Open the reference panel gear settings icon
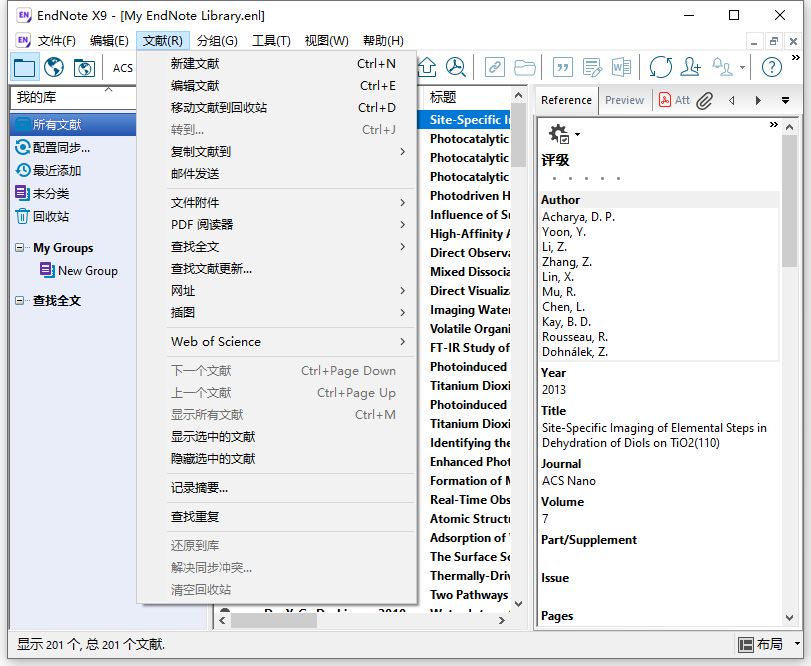 point(559,134)
